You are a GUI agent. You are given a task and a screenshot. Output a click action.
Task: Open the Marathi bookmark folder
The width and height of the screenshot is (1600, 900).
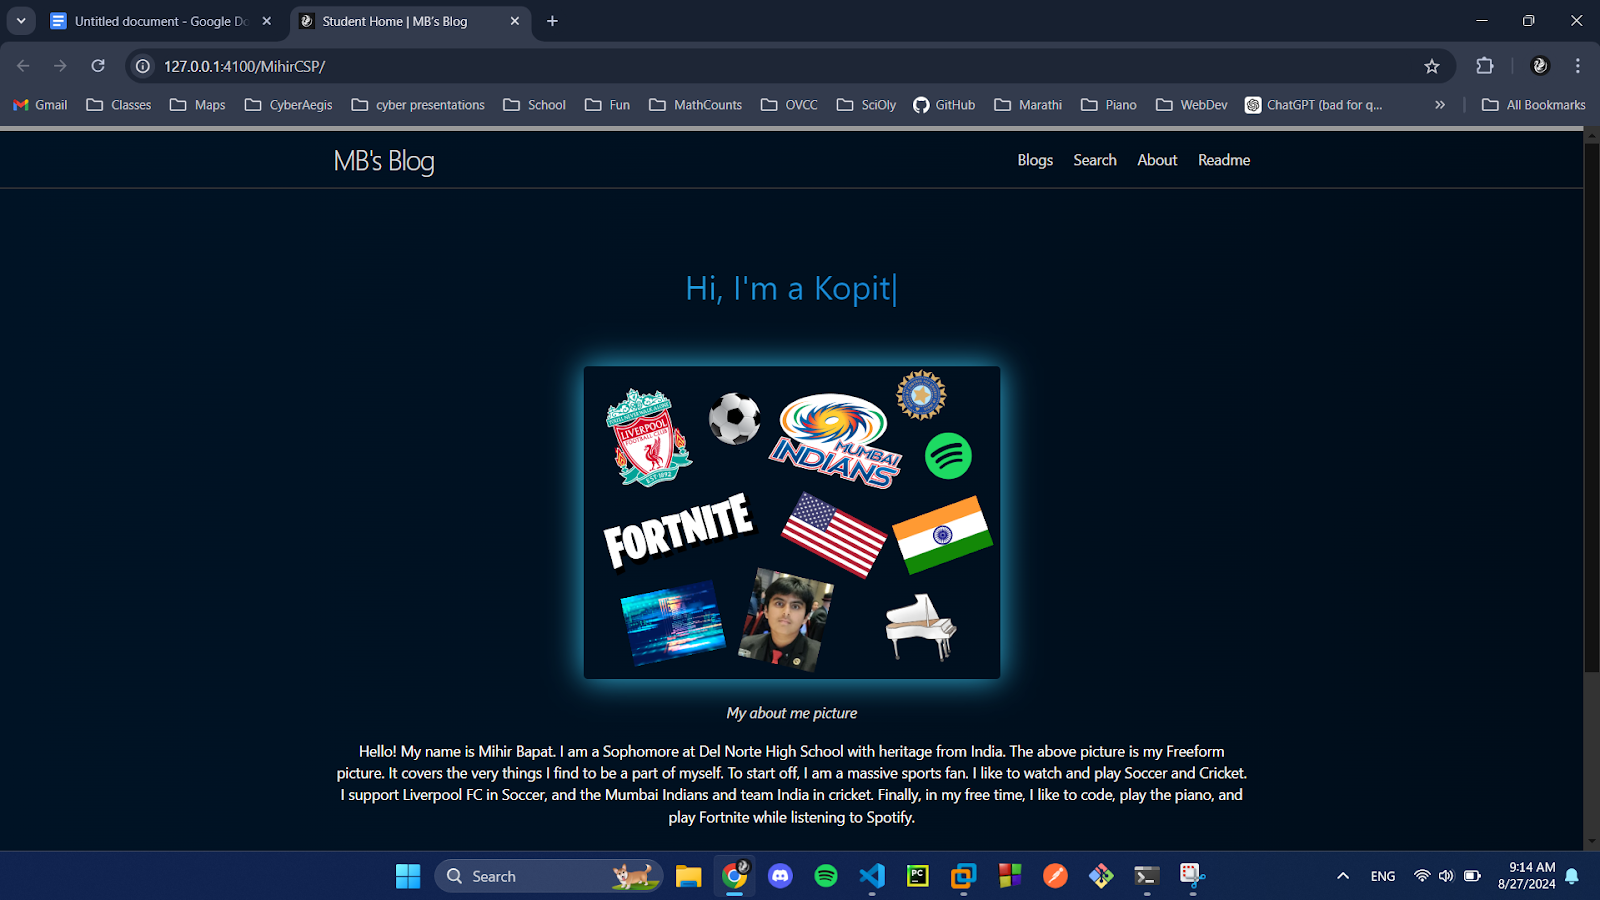(1028, 105)
